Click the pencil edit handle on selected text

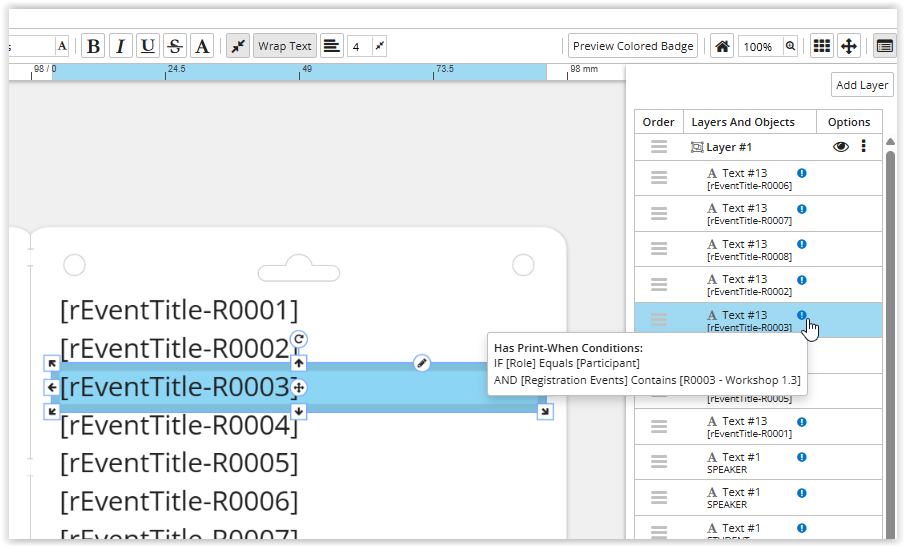(422, 363)
